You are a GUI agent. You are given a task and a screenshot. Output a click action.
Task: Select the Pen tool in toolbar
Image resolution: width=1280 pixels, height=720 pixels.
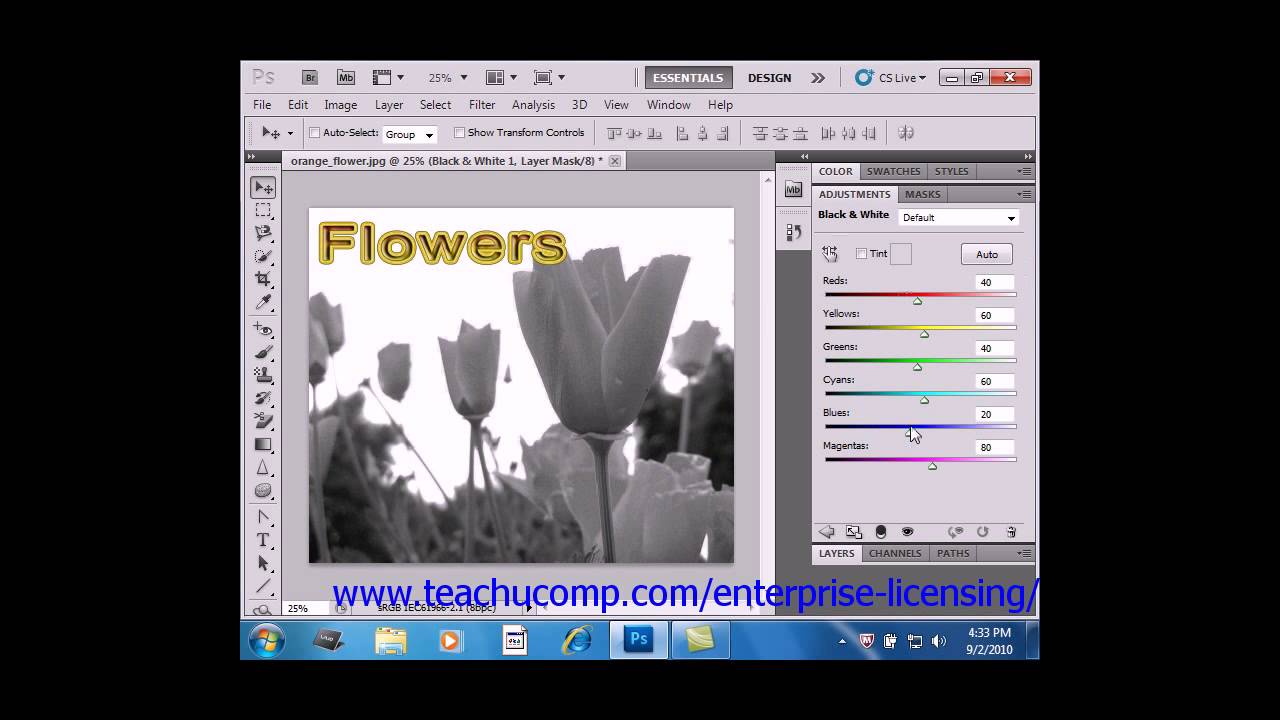tap(263, 517)
